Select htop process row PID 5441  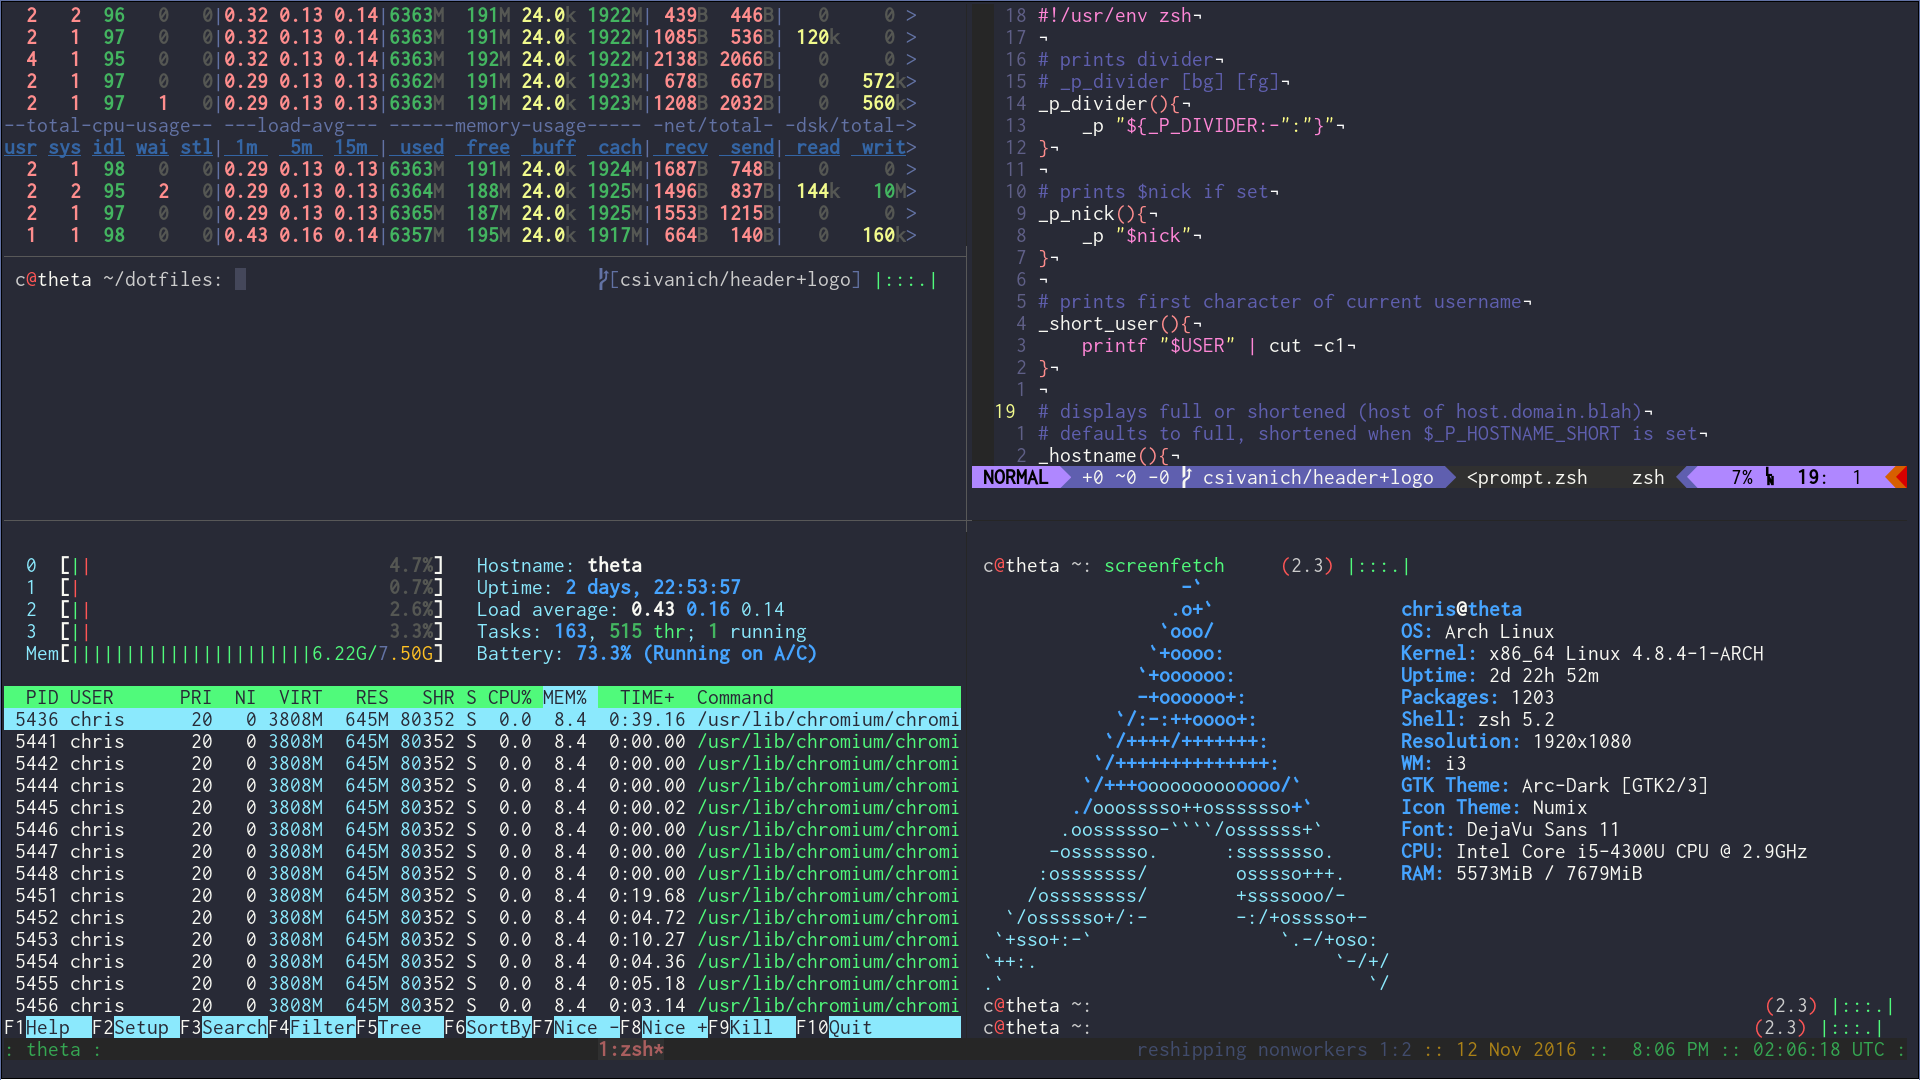point(482,741)
